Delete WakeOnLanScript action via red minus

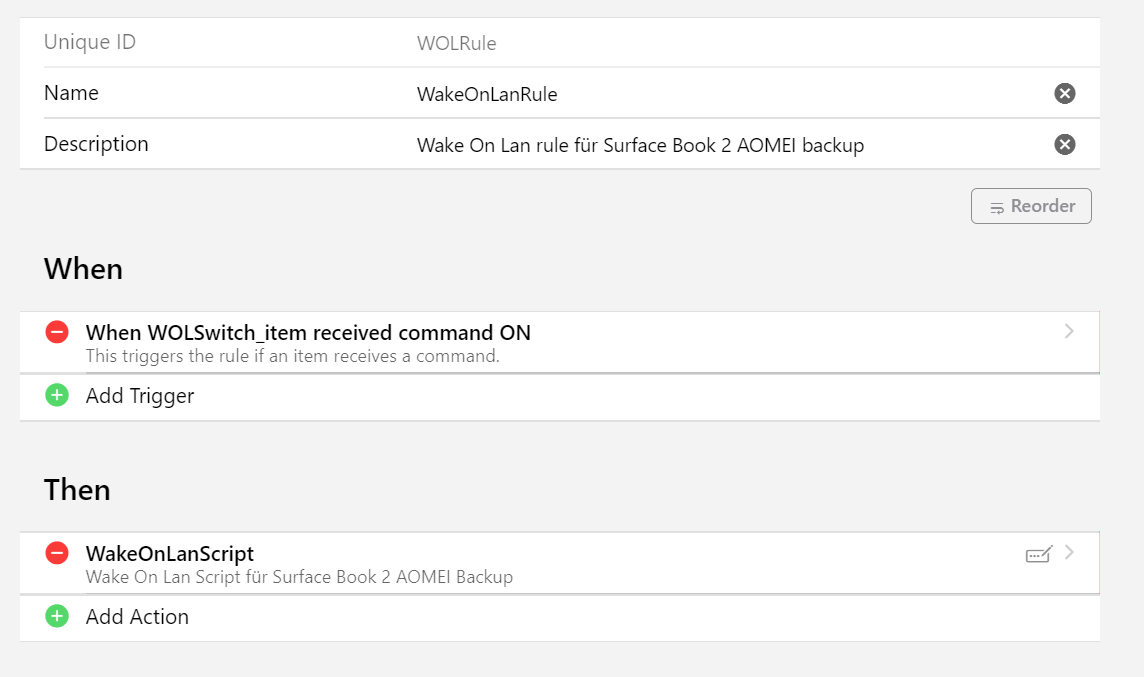(x=57, y=553)
